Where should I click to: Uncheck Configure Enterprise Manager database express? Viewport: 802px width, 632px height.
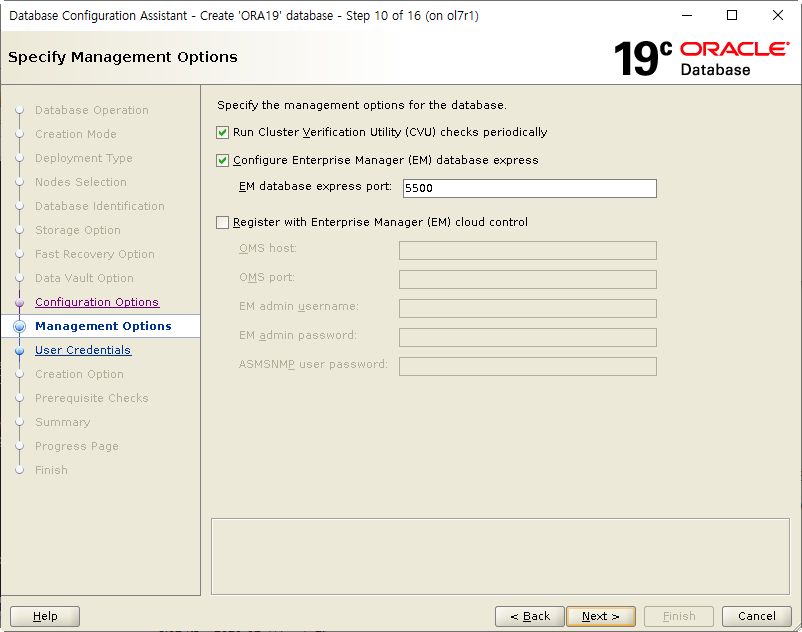click(x=222, y=160)
